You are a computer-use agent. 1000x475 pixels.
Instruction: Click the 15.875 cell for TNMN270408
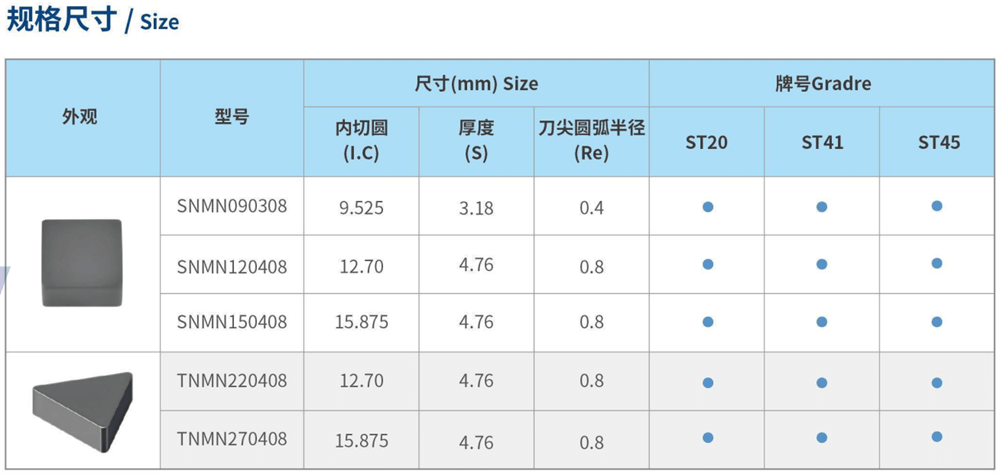(x=362, y=441)
